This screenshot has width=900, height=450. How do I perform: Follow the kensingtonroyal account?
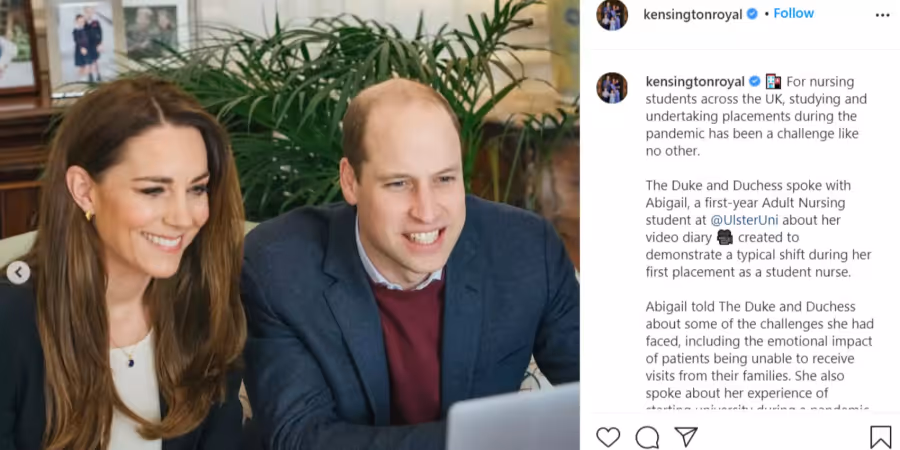pyautogui.click(x=794, y=13)
